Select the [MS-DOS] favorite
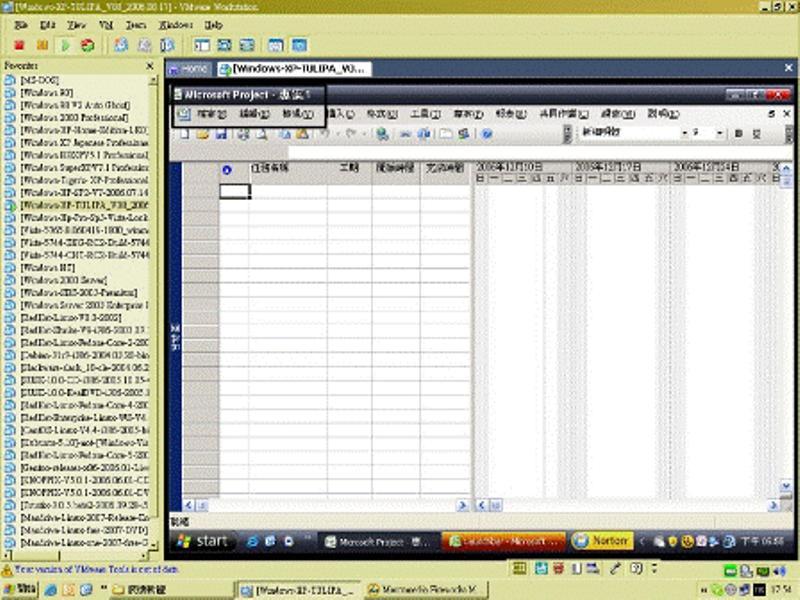This screenshot has width=800, height=600. (39, 80)
